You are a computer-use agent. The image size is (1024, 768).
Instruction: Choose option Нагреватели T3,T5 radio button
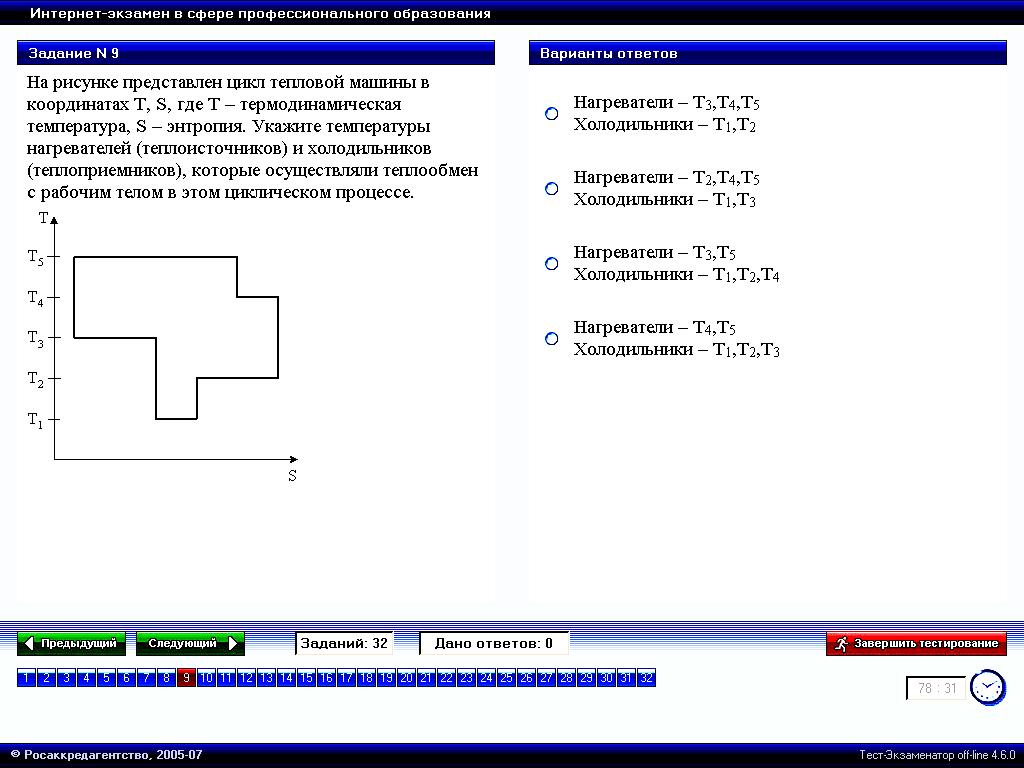click(552, 264)
